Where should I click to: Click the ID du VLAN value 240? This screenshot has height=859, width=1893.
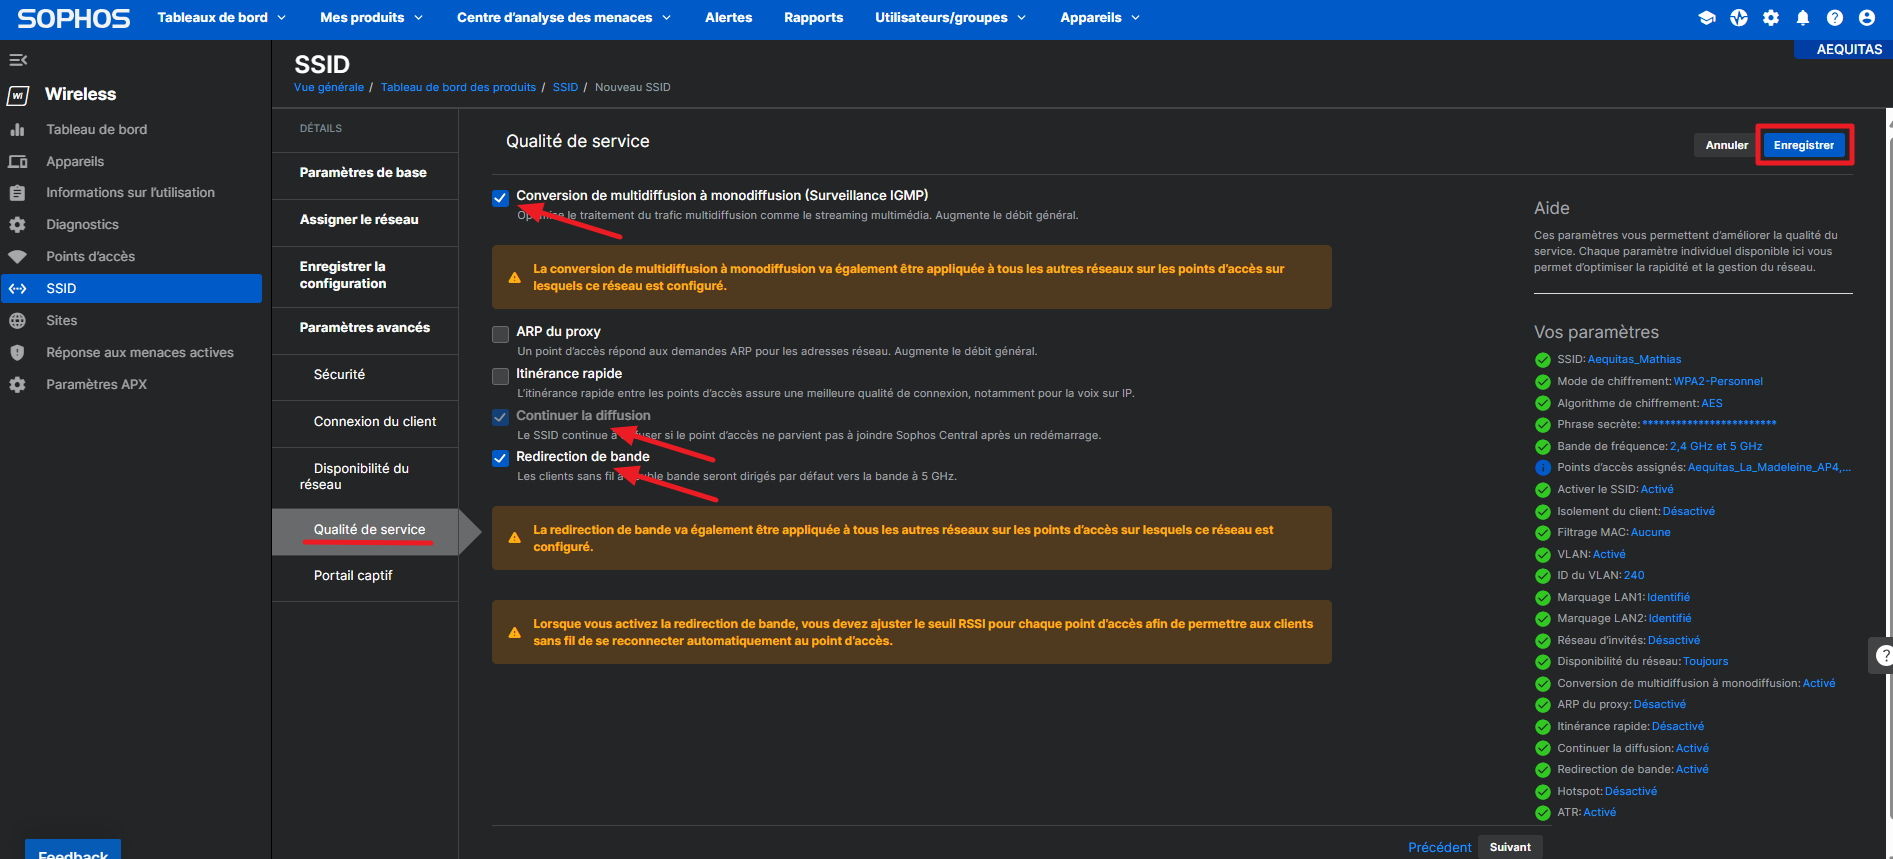point(1634,576)
